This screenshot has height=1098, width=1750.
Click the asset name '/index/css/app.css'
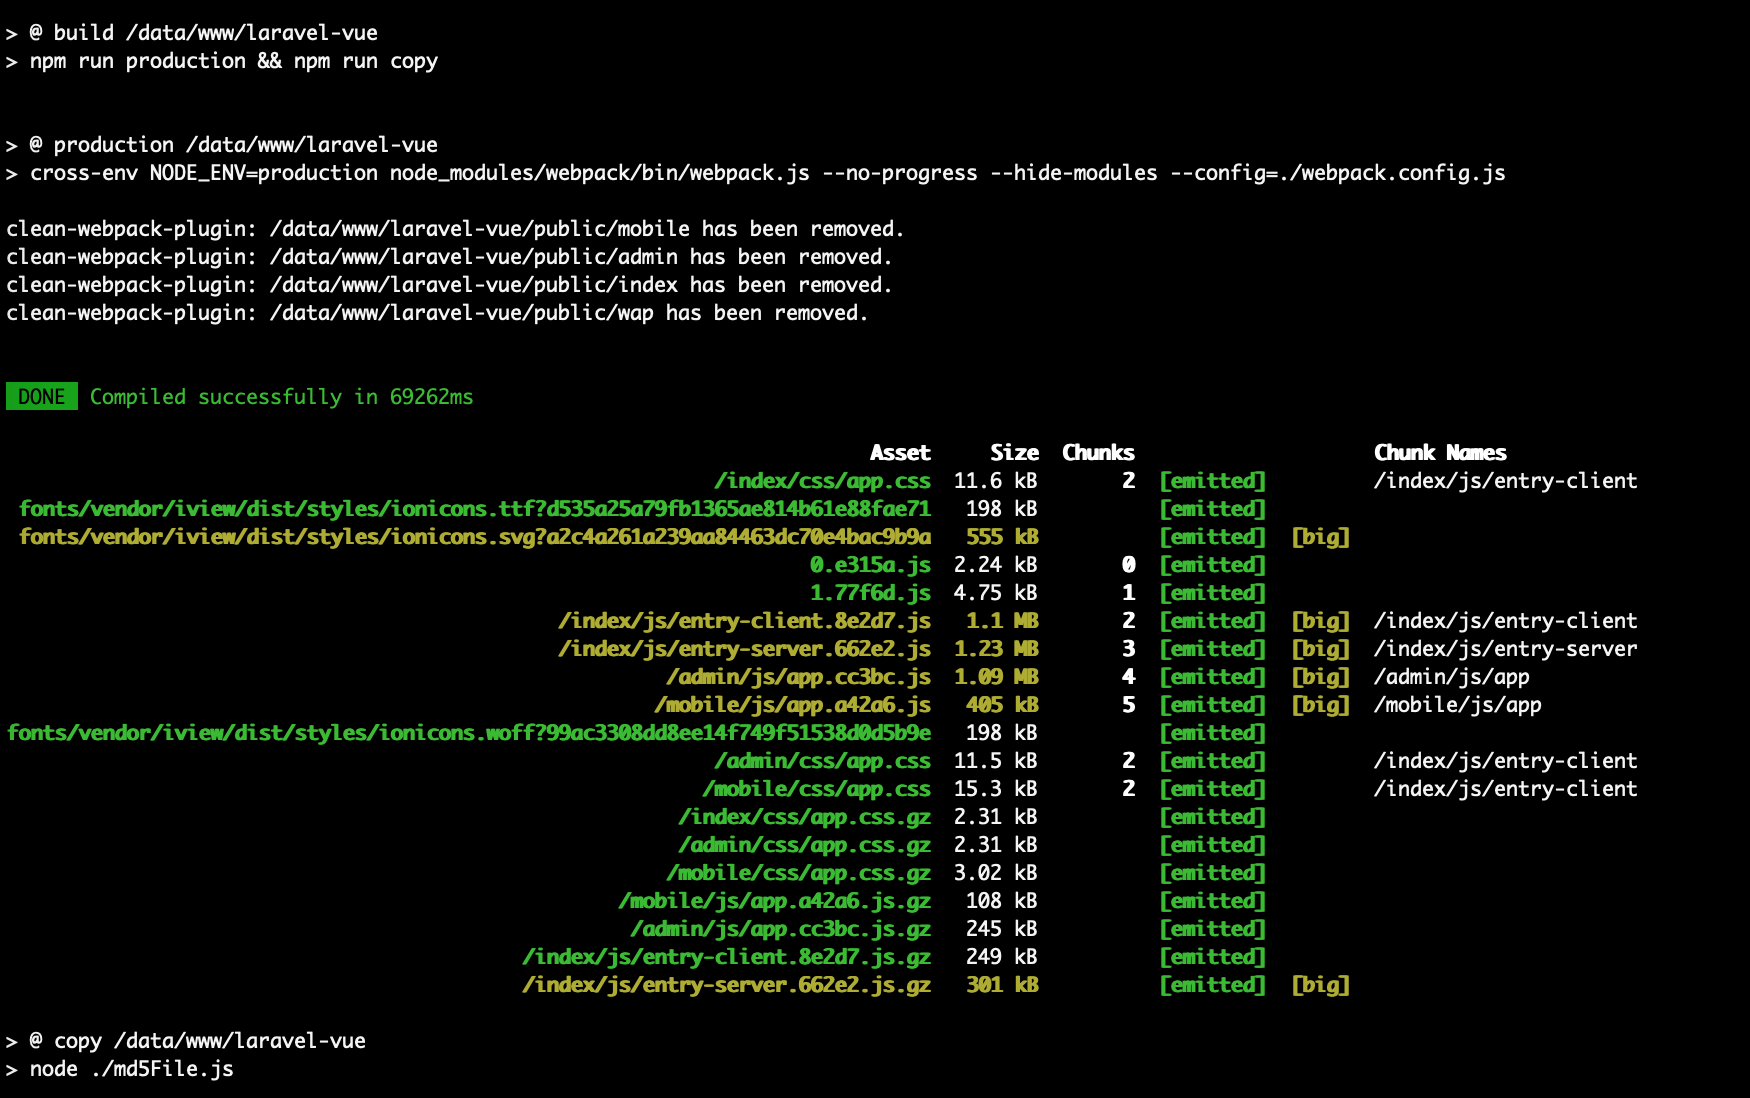[x=822, y=481]
